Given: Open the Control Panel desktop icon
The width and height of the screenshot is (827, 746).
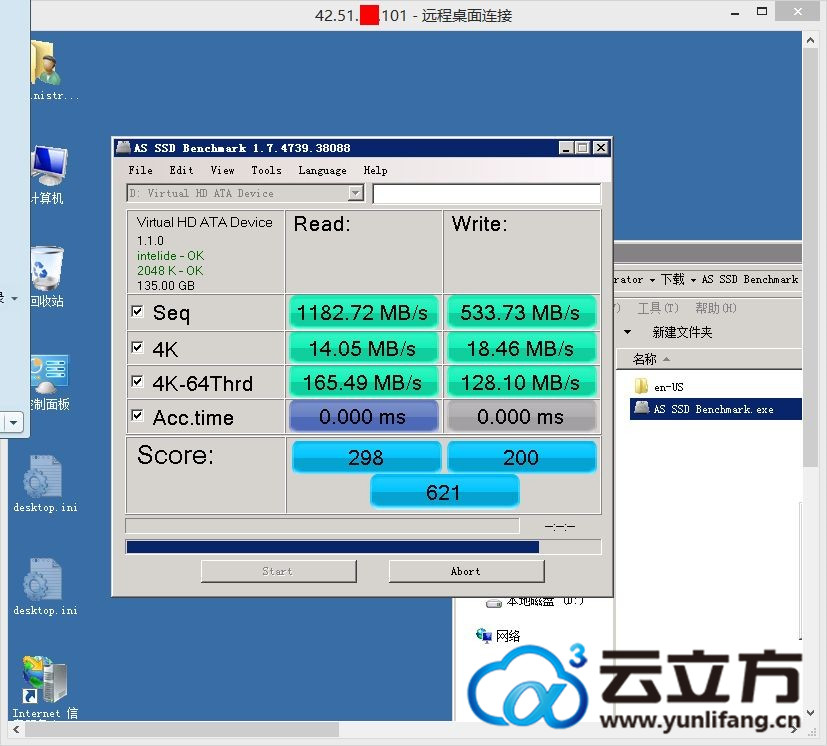Looking at the screenshot, I should [49, 375].
